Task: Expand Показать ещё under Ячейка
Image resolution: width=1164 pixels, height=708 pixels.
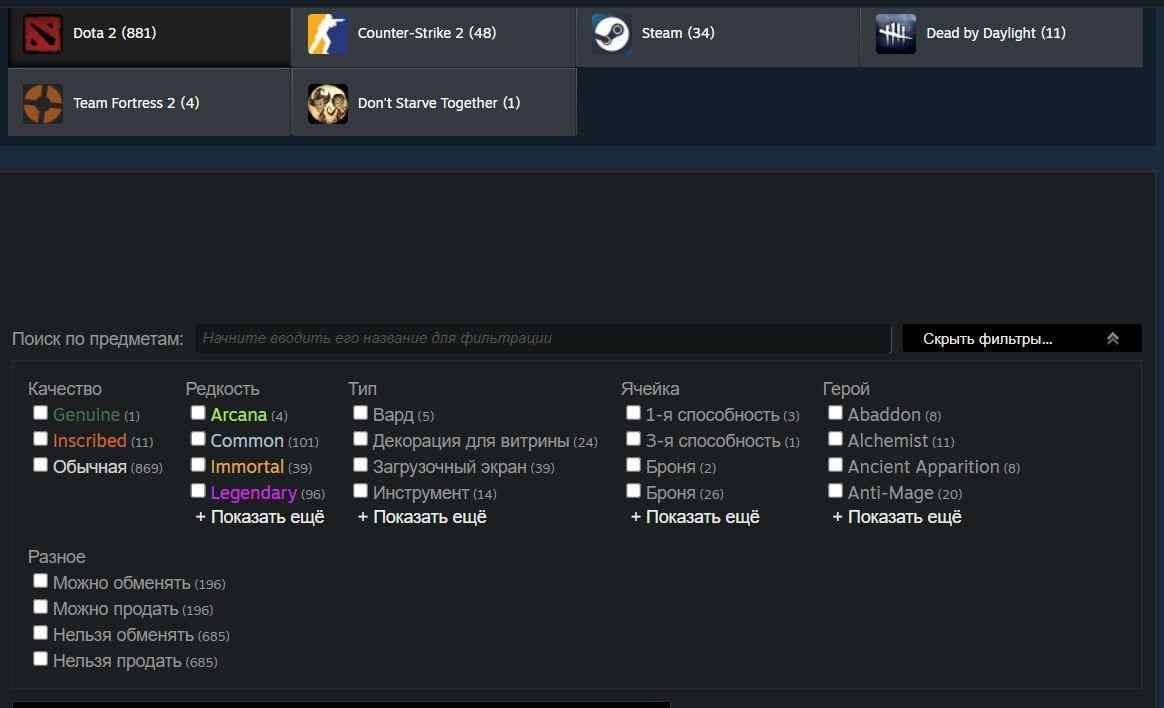Action: (695, 517)
